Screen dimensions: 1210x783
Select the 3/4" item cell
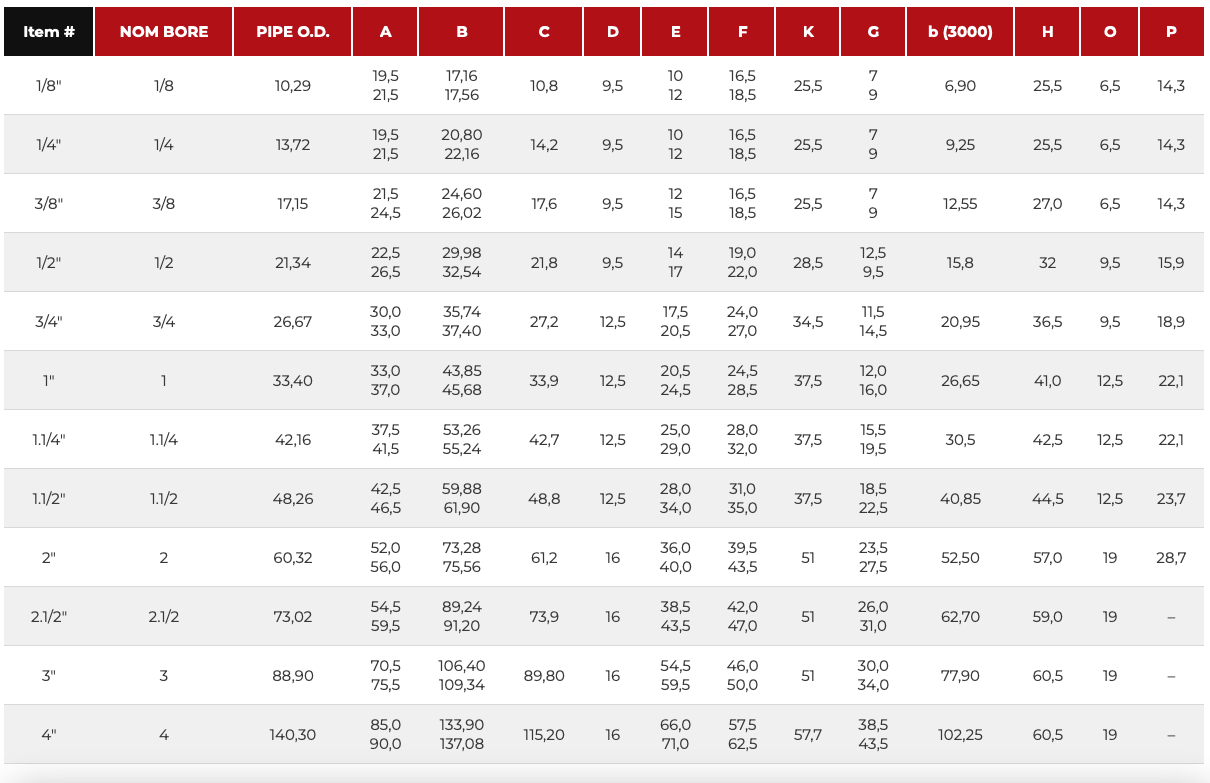click(49, 322)
